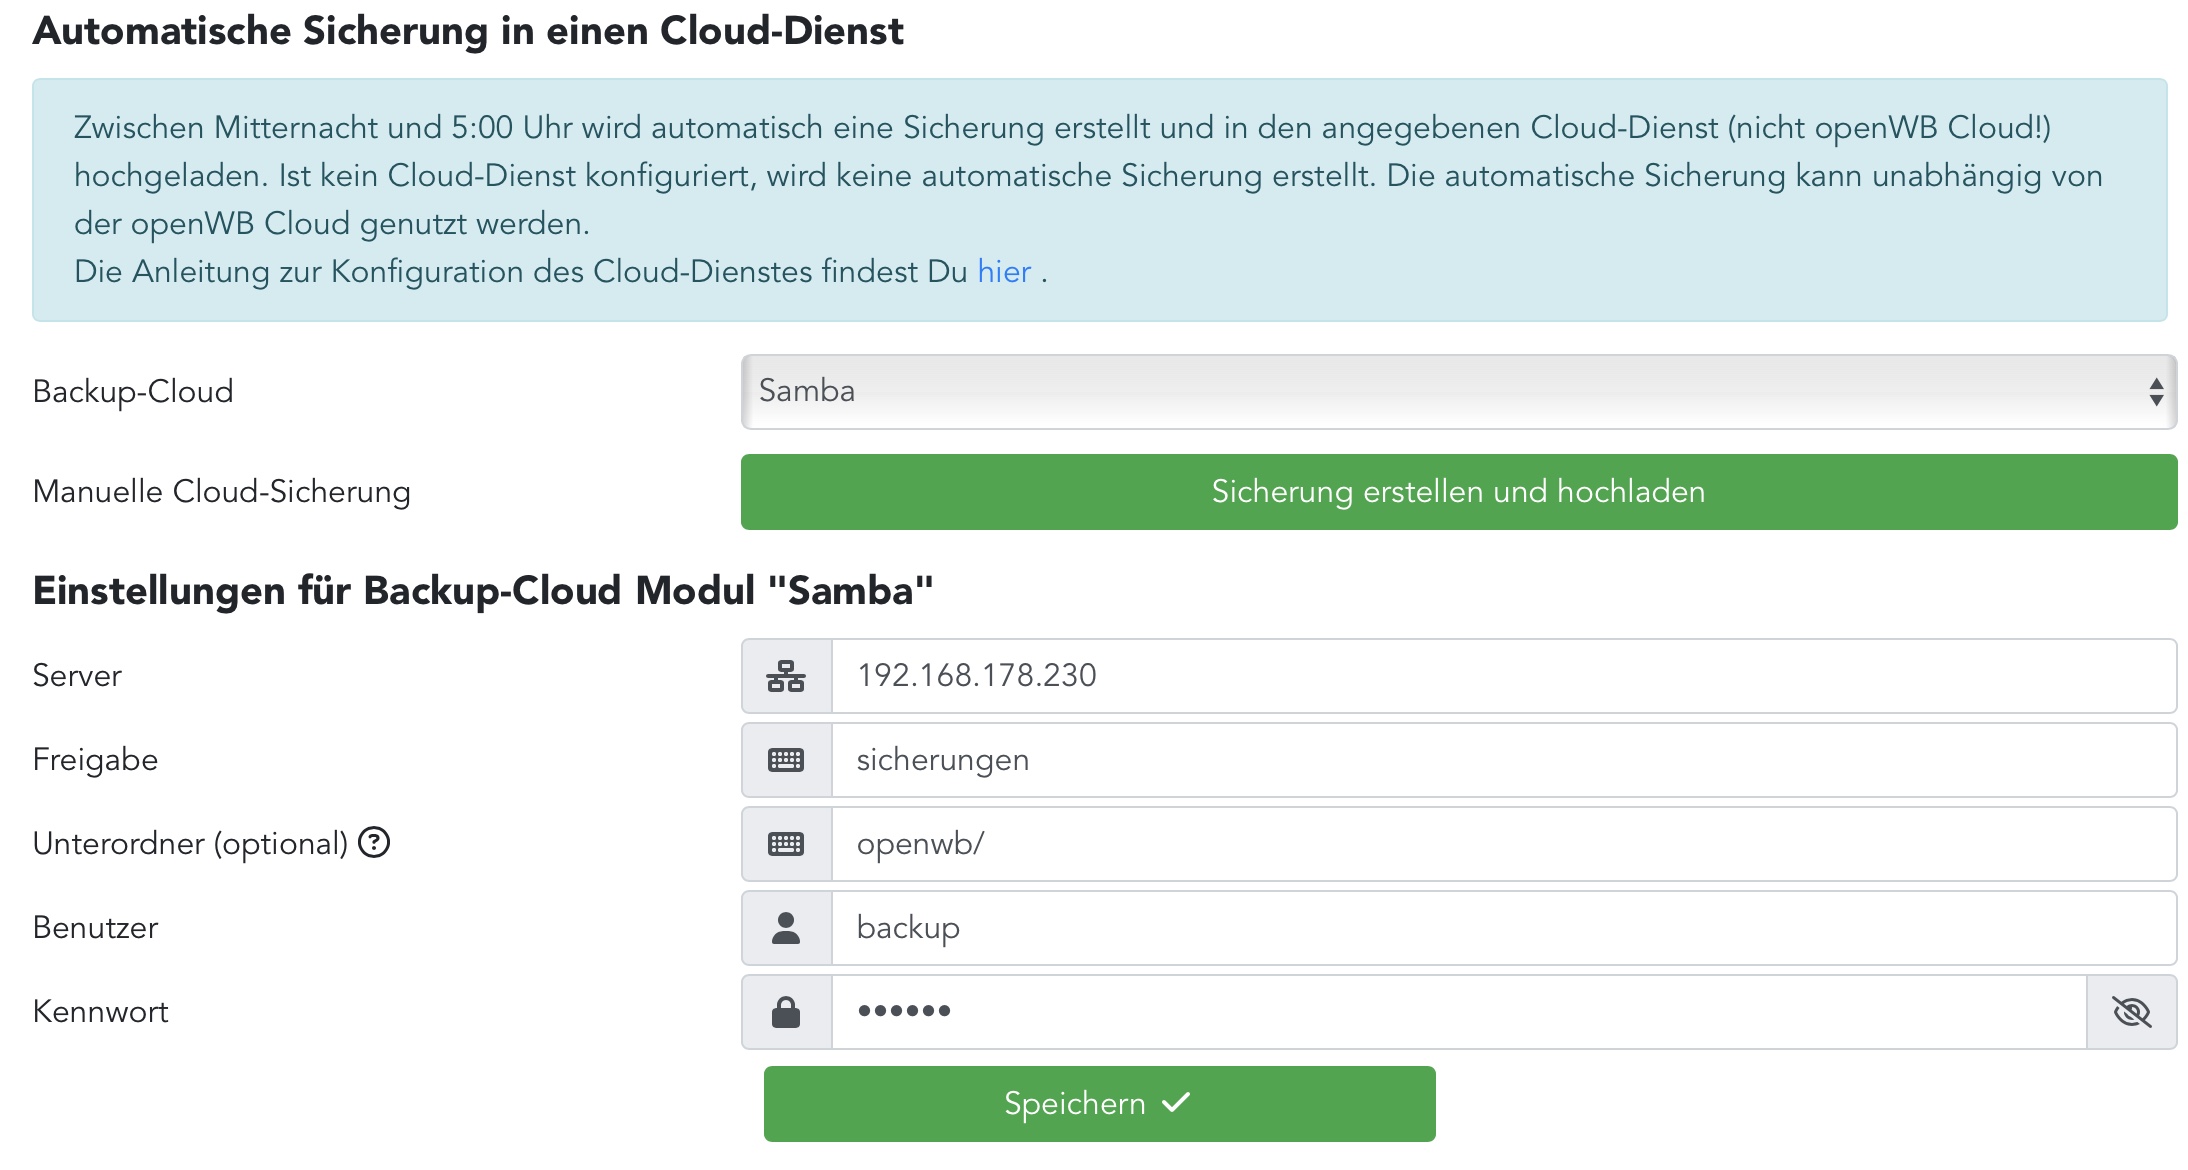The image size is (2188, 1170).
Task: Click the user icon beside the Benutzer field
Action: point(786,928)
